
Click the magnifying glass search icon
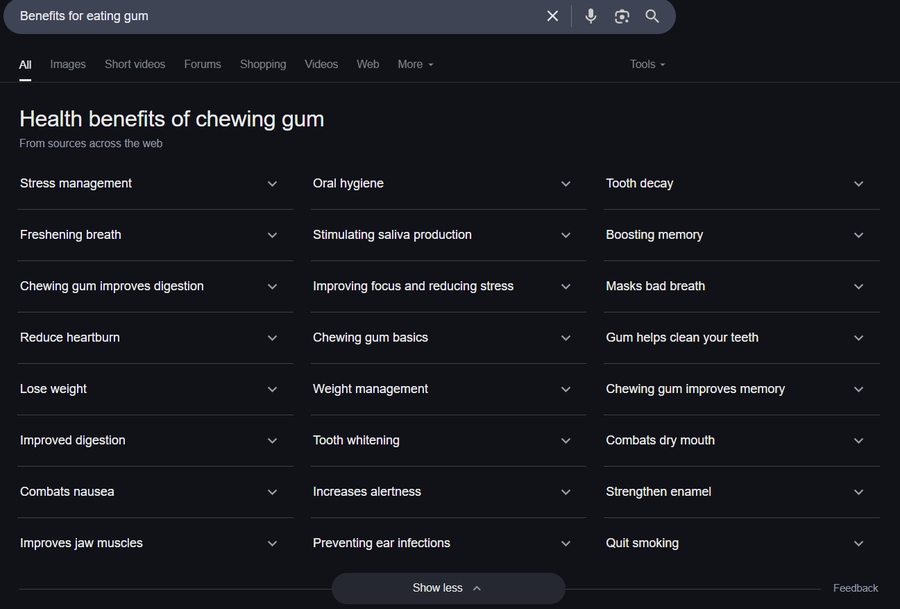[x=652, y=16]
